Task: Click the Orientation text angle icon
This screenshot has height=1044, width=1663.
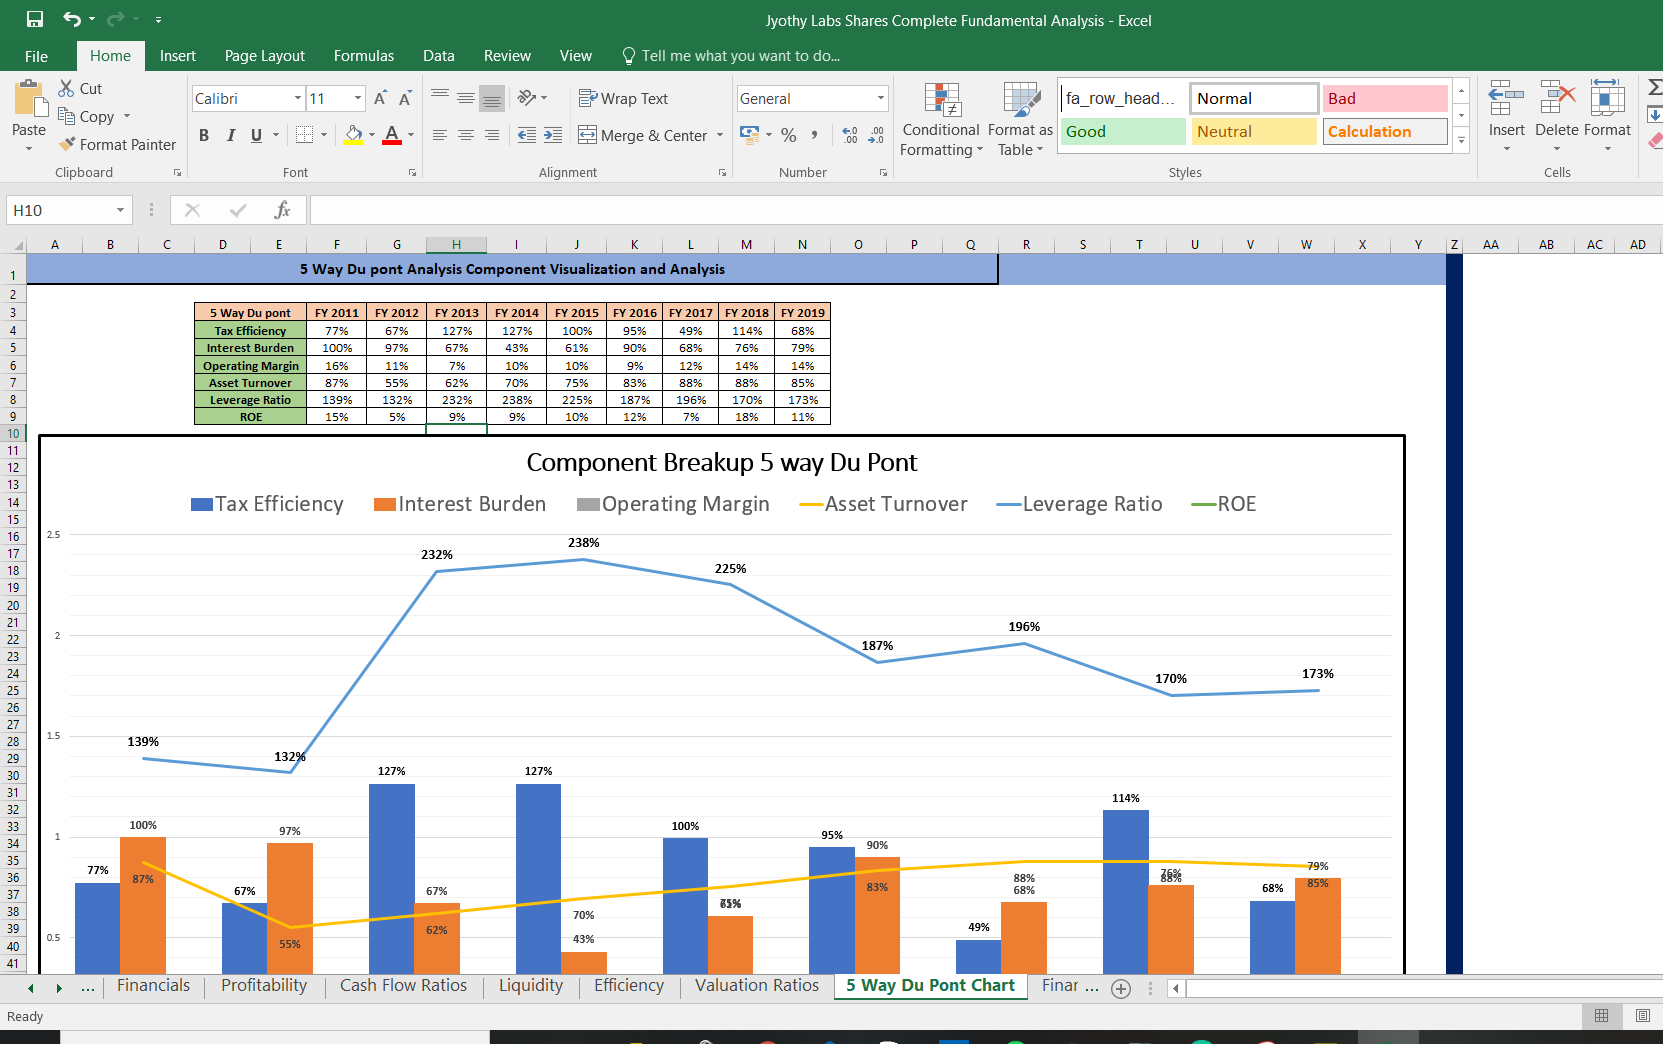Action: tap(527, 98)
